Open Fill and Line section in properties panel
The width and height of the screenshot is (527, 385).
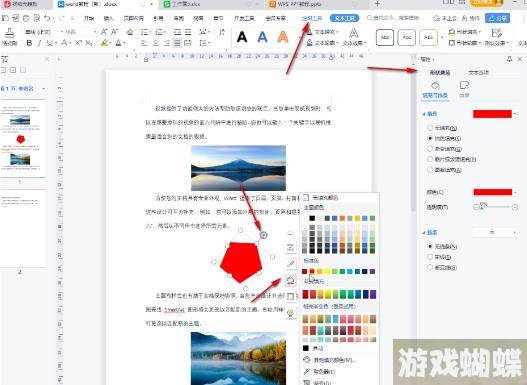435,89
